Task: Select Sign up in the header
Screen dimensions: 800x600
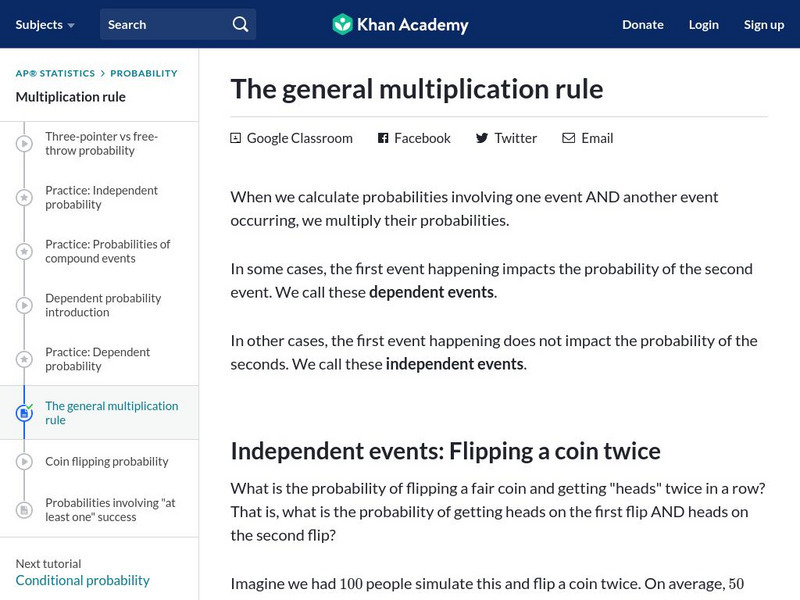Action: [x=764, y=24]
